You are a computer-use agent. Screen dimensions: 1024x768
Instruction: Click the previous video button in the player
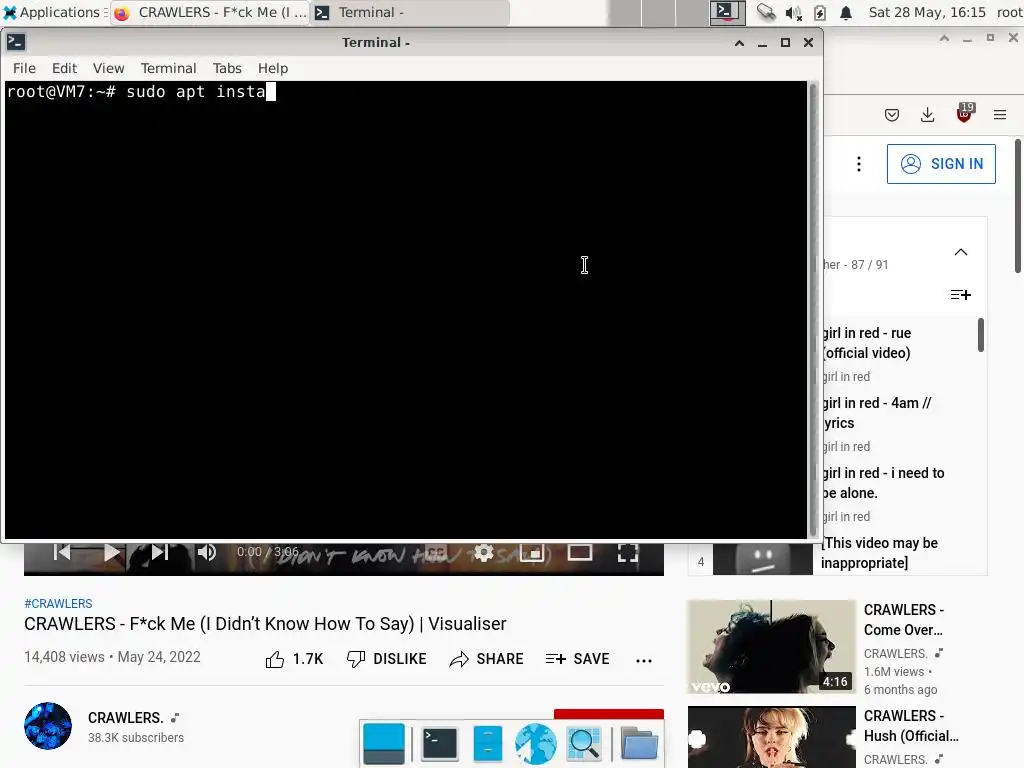[62, 553]
